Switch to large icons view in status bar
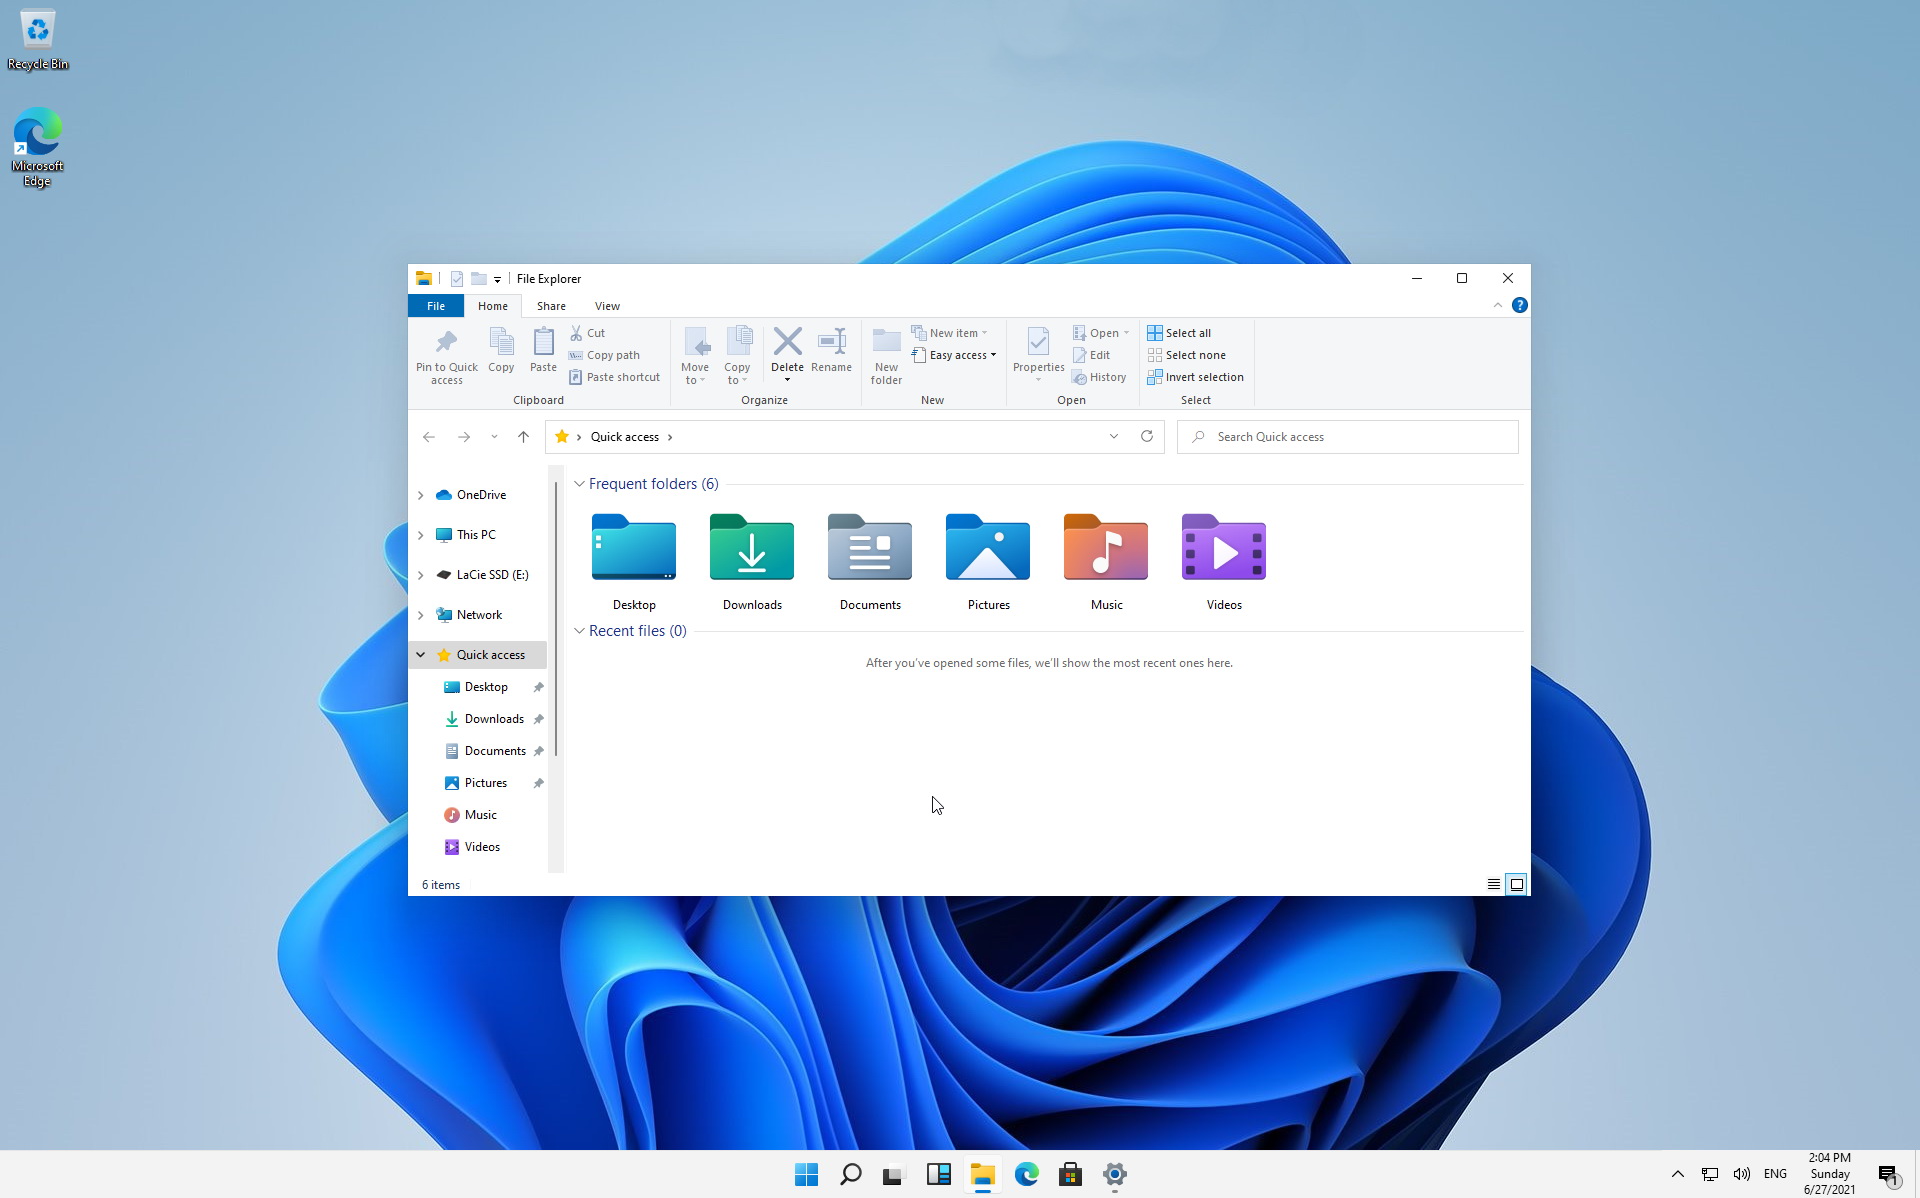1920x1198 pixels. [x=1516, y=884]
